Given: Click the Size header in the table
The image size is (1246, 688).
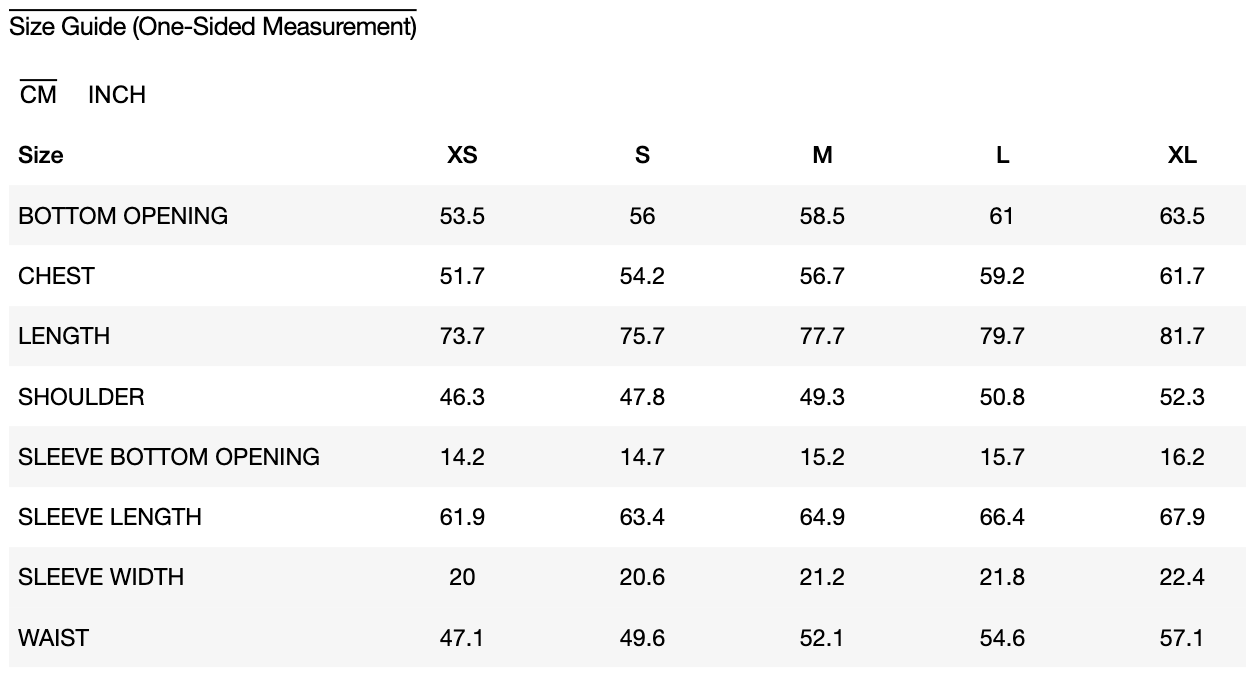Looking at the screenshot, I should pos(41,155).
